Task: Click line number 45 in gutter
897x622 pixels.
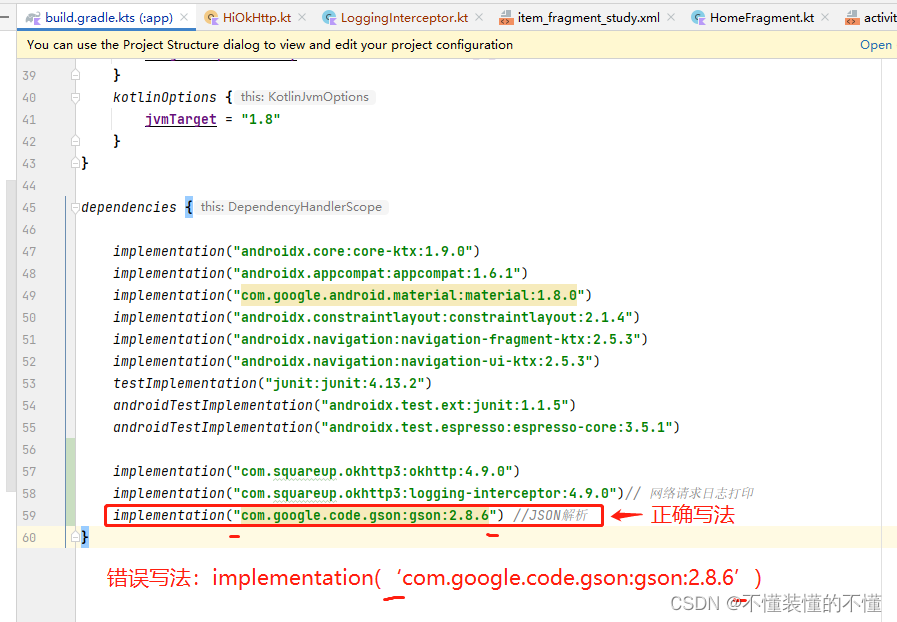Action: 29,208
